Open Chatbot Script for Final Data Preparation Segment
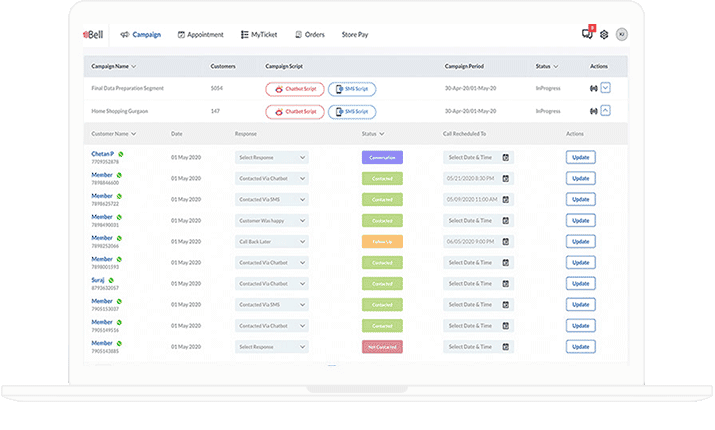Screen dimensions: 715x430 click(294, 88)
